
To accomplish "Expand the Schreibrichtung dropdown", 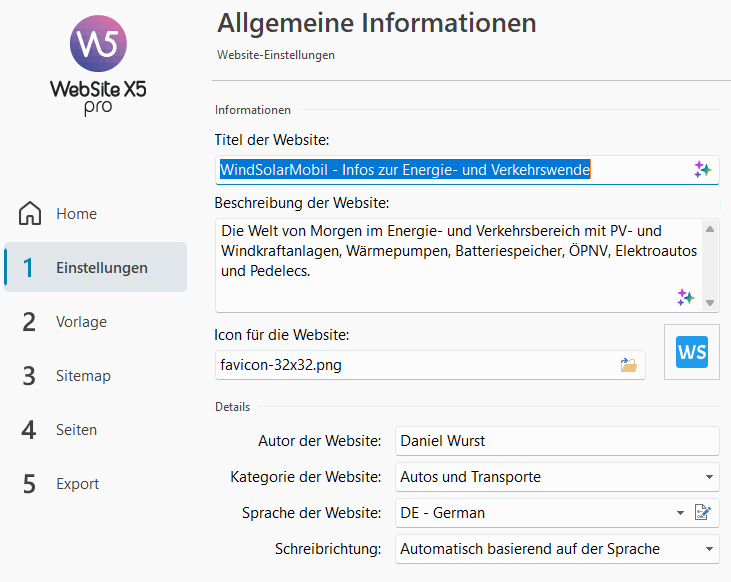I will click(709, 549).
